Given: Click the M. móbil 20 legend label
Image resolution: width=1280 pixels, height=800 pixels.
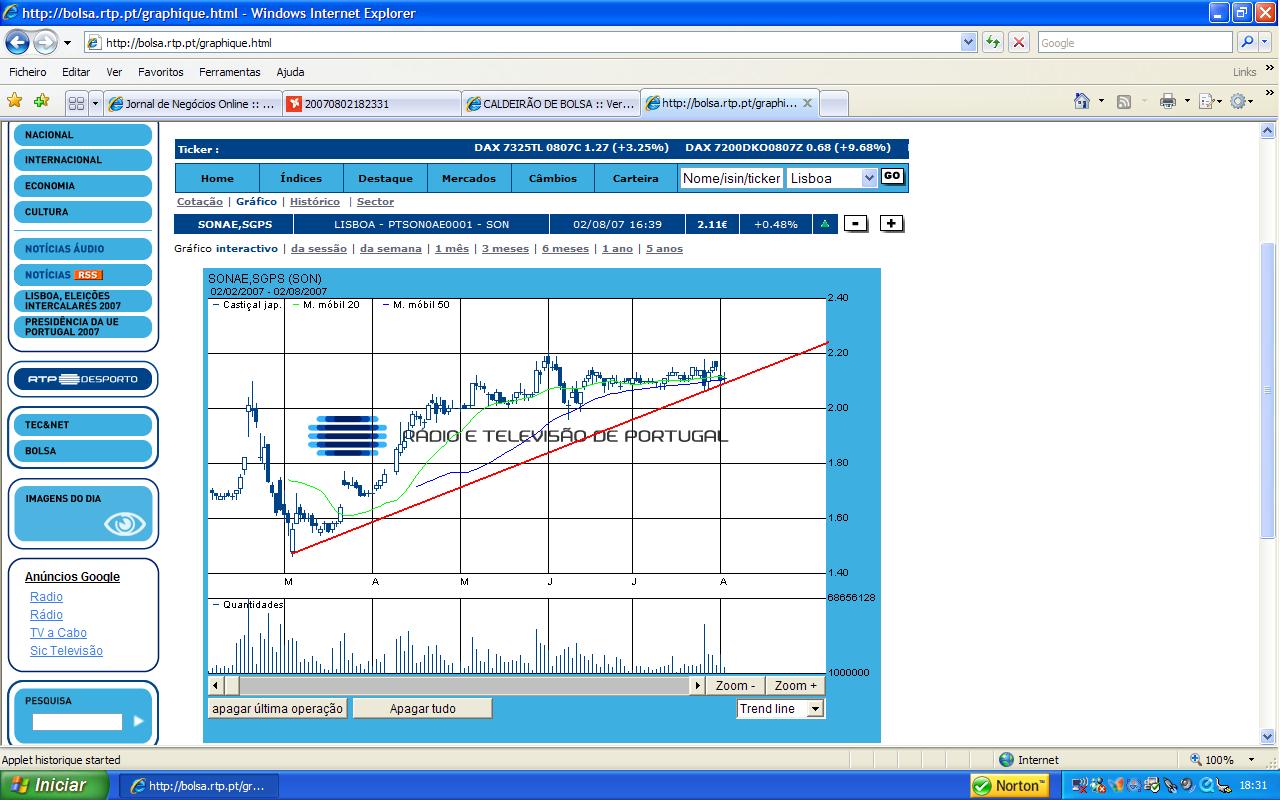Looking at the screenshot, I should [x=331, y=304].
